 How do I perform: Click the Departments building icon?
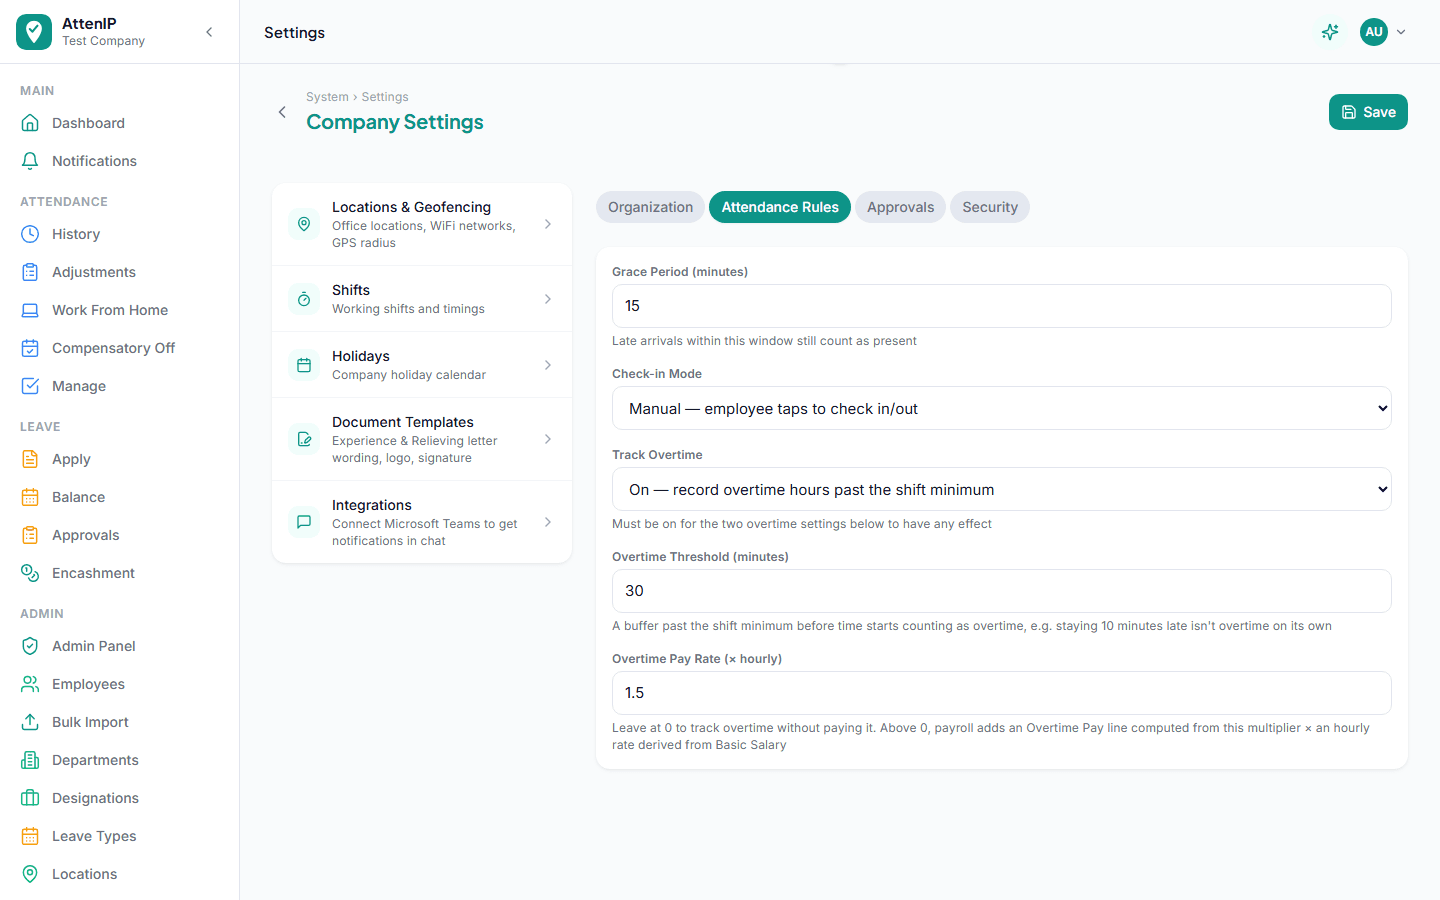pyautogui.click(x=30, y=760)
